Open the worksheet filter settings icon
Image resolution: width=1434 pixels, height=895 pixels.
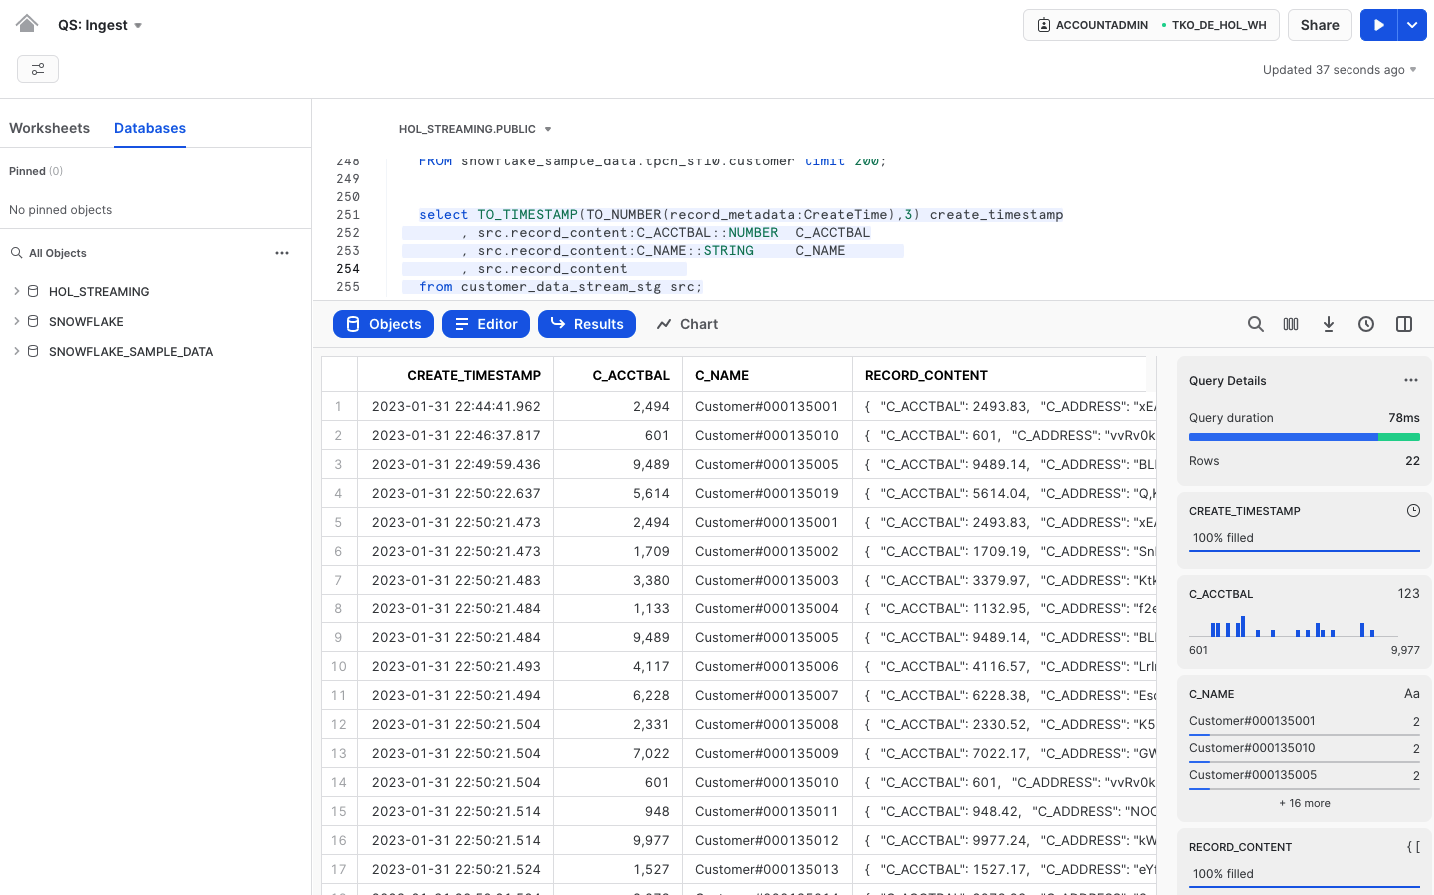tap(38, 69)
